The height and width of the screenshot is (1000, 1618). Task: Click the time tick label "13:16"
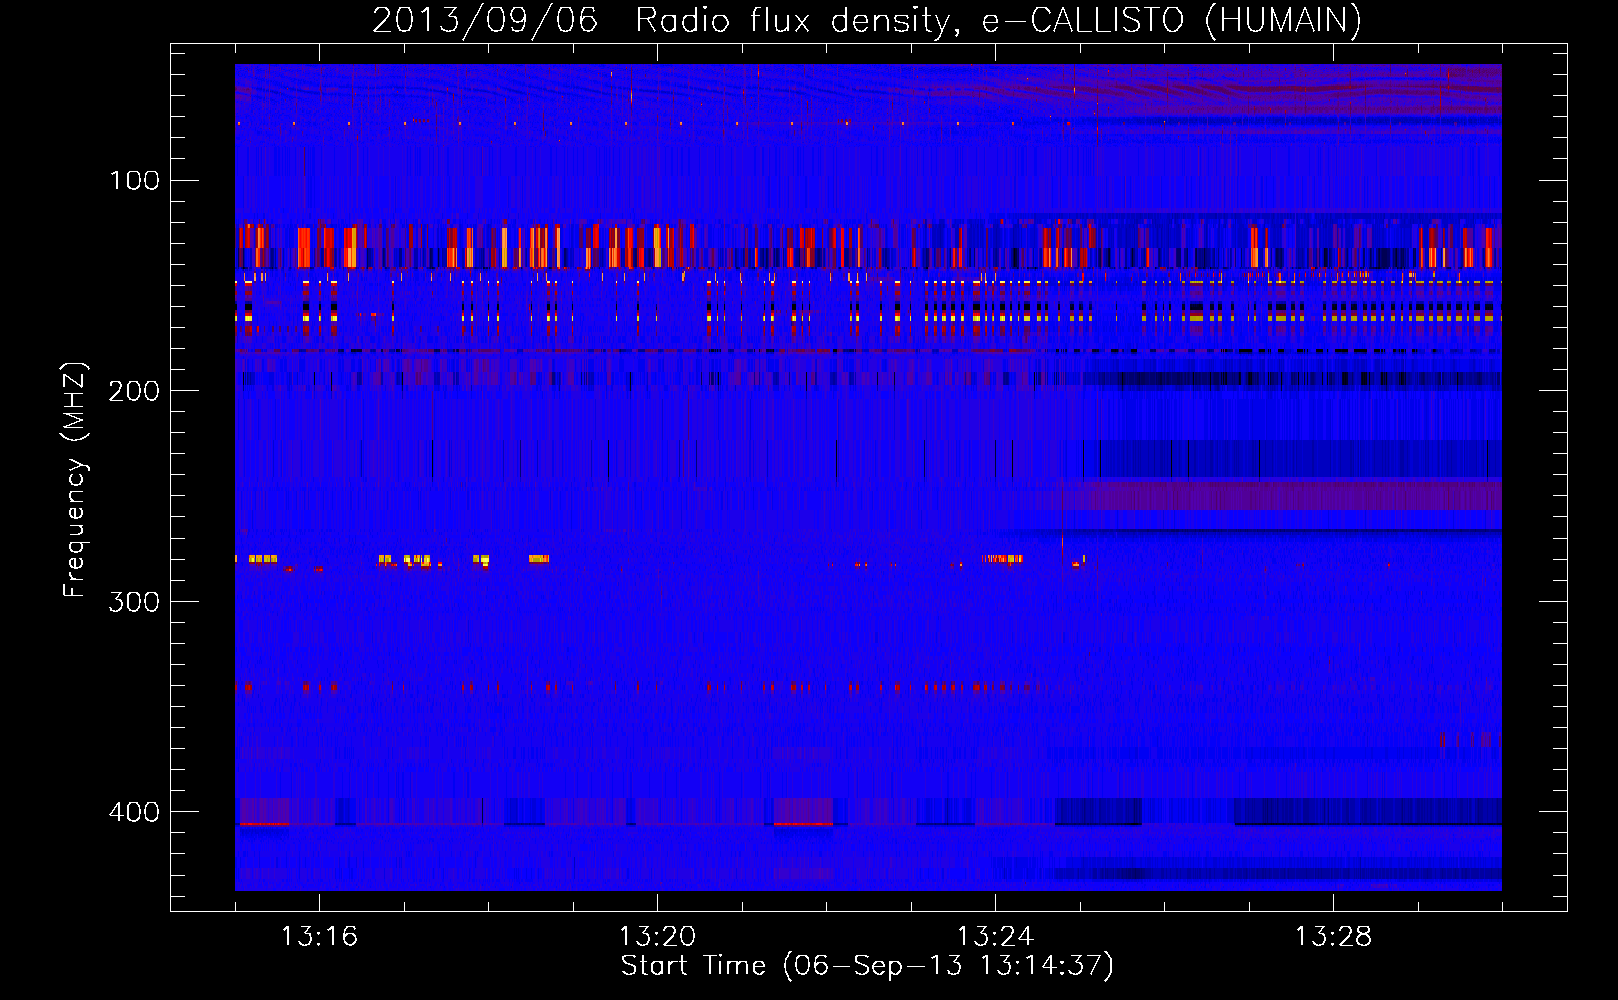pos(319,937)
